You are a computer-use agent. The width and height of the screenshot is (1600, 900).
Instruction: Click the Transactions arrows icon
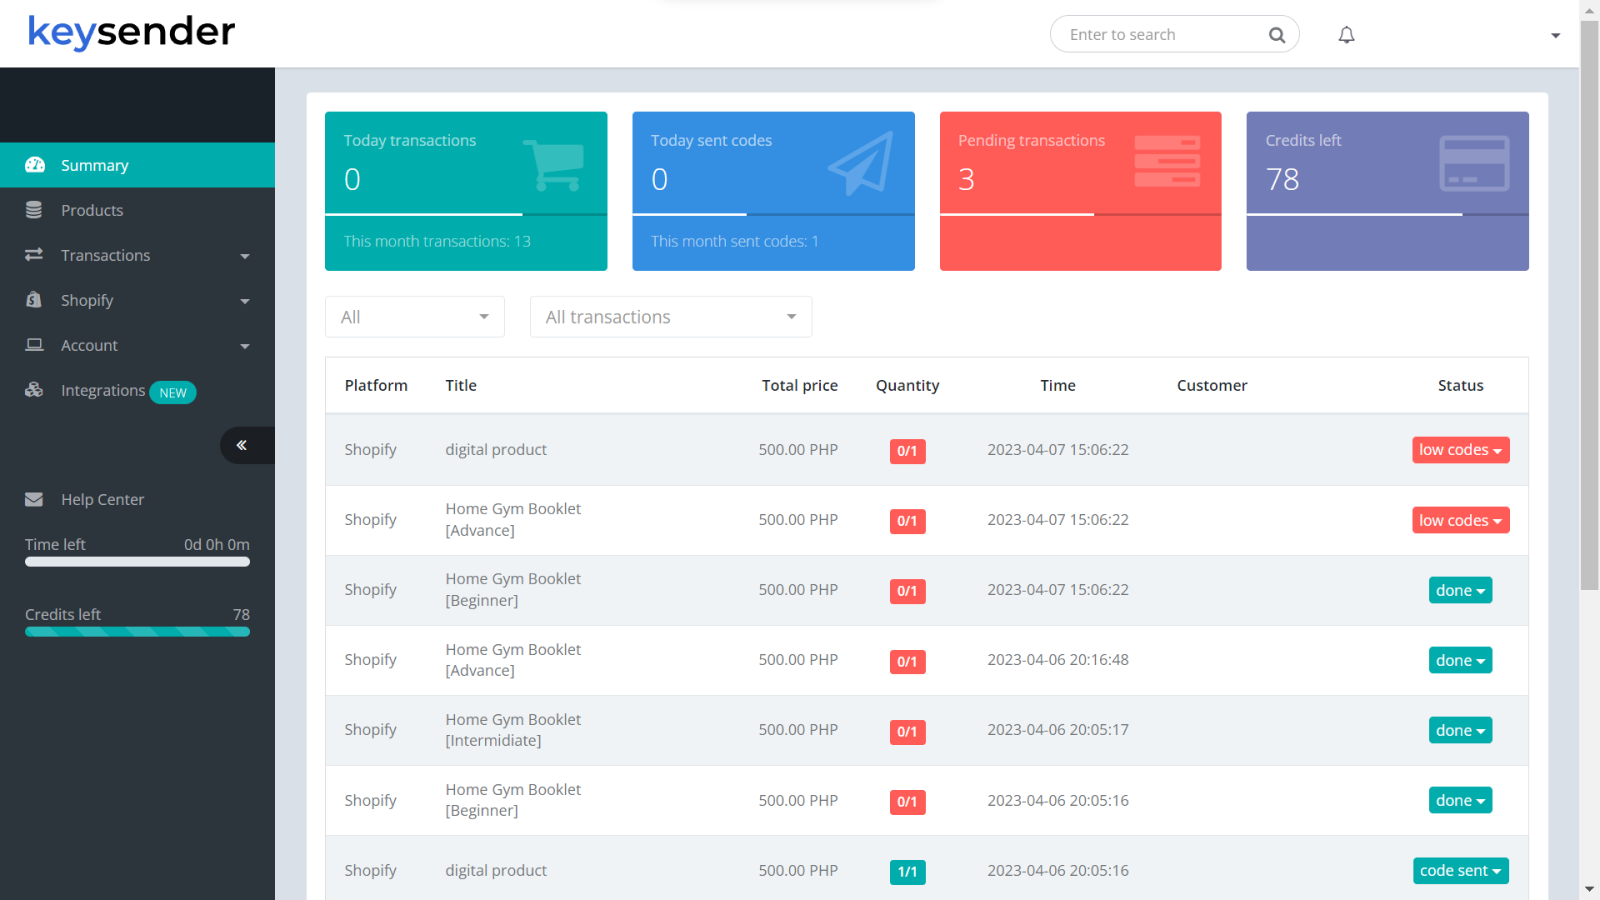[33, 255]
